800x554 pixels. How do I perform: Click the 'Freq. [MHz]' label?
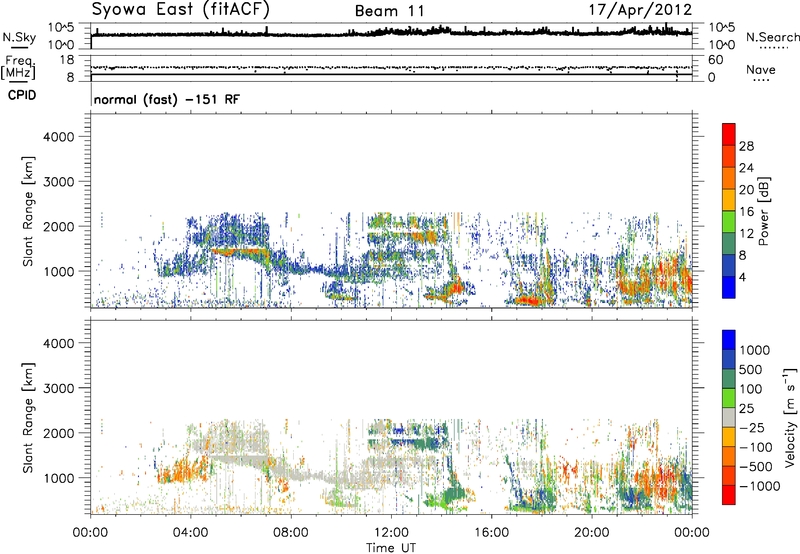(x=18, y=68)
